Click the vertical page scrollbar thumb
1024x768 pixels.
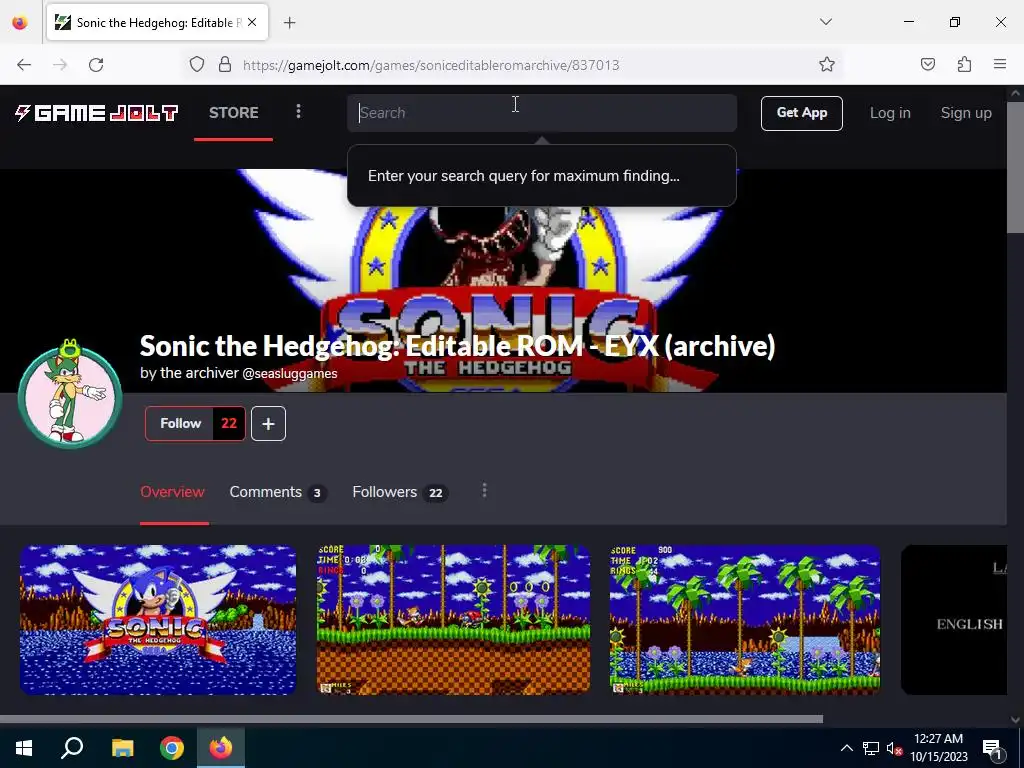pos(1015,167)
